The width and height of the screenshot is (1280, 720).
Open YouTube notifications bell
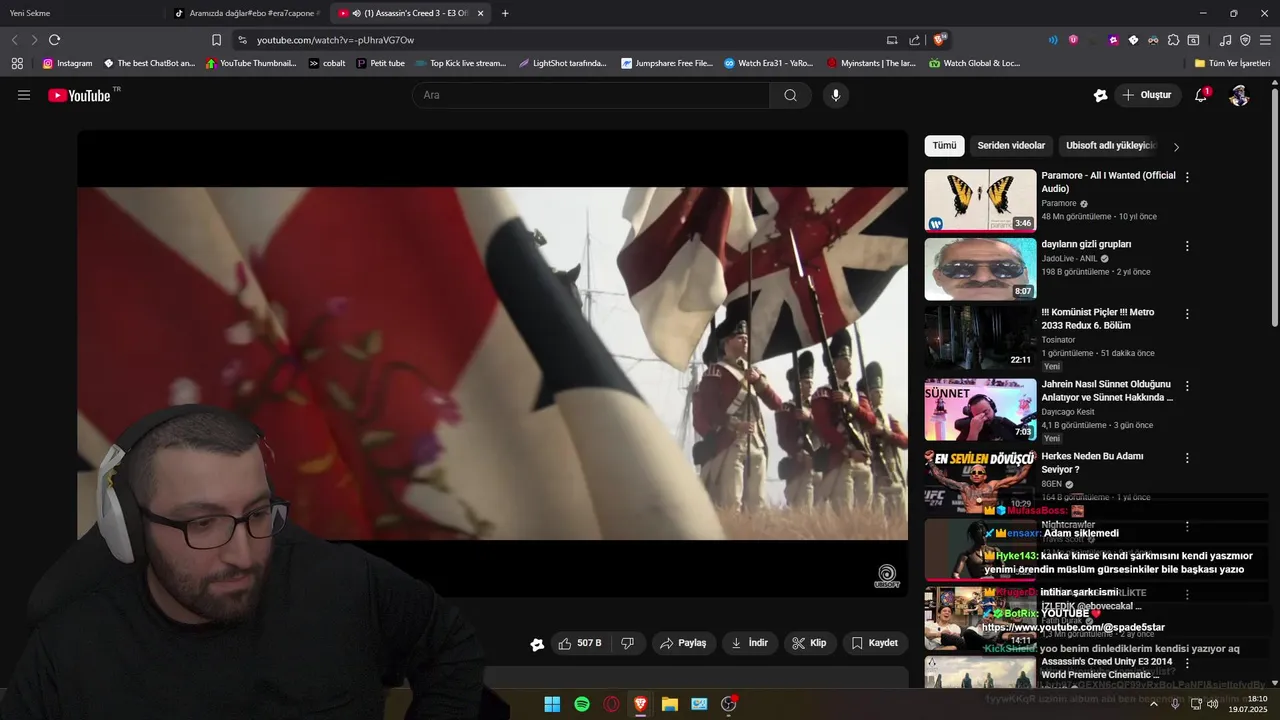tap(1201, 95)
